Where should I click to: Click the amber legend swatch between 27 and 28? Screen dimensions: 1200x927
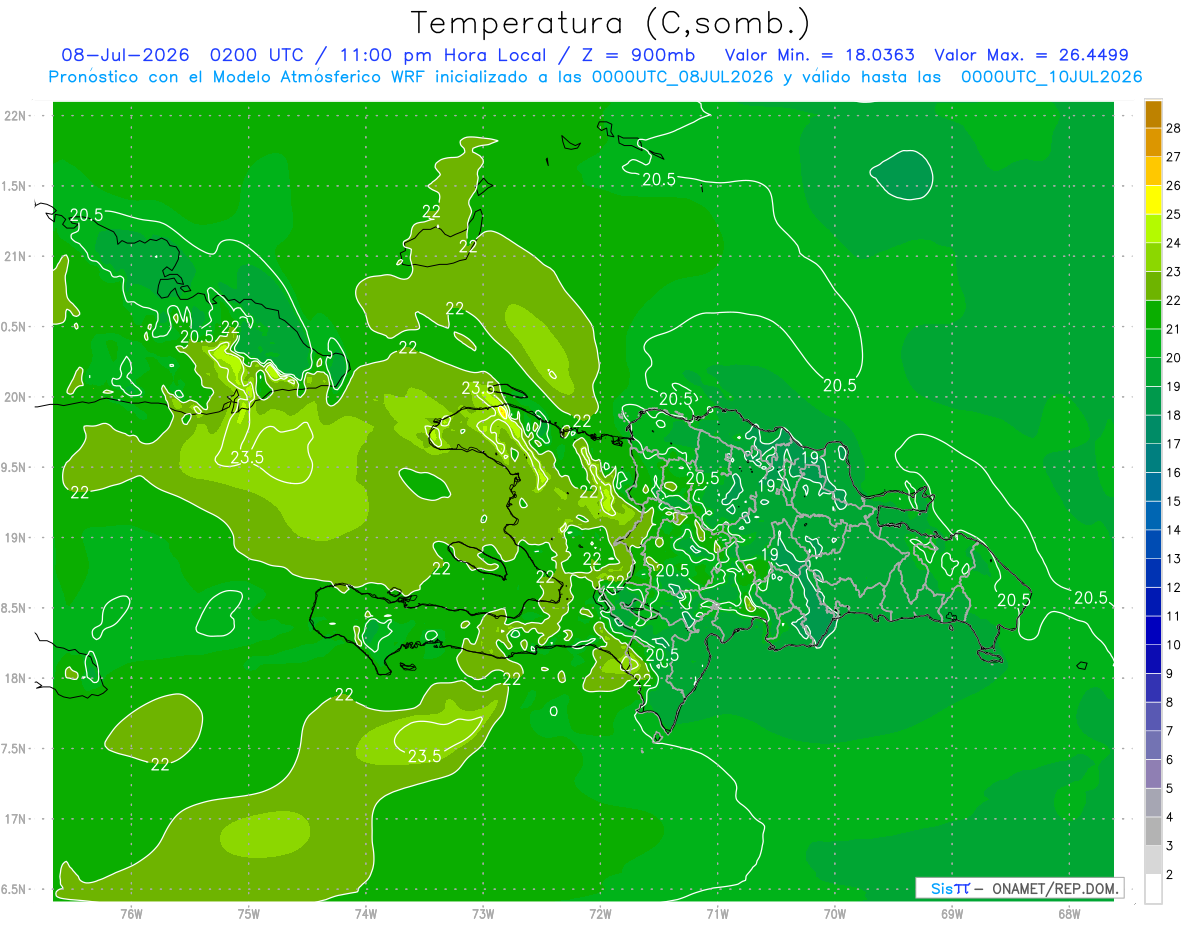coord(1153,142)
